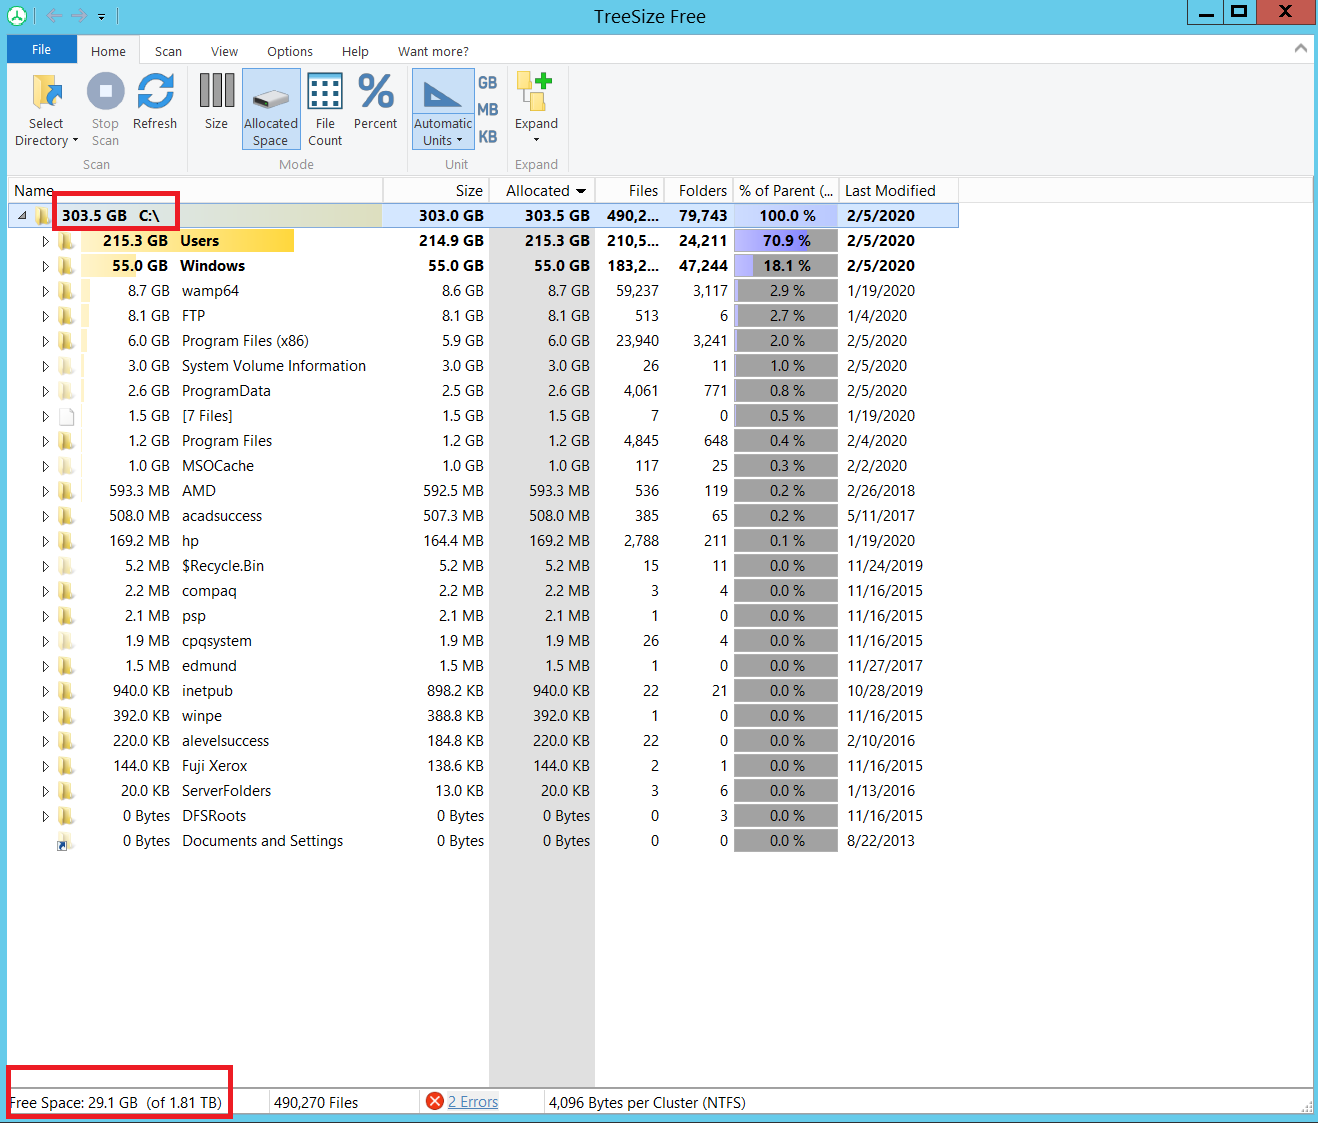Switch mode to Percent
The image size is (1318, 1124).
click(x=375, y=102)
